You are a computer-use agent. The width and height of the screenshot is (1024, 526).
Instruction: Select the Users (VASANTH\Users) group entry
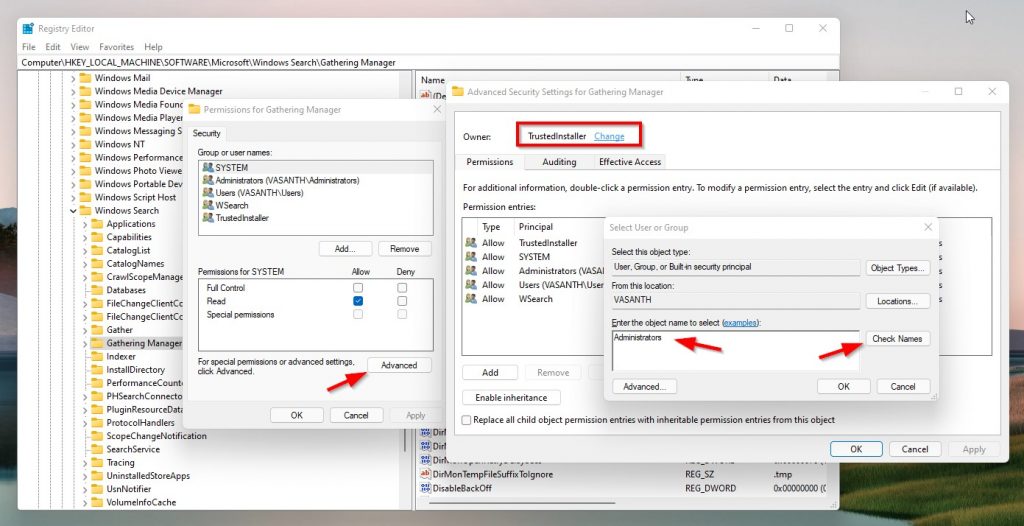click(x=315, y=193)
